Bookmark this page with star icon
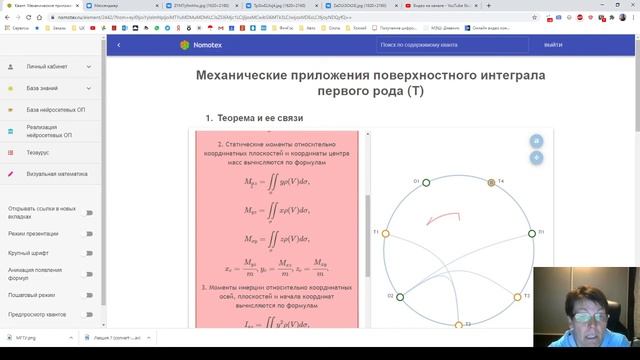Screen dimensions: 640x360 pos(534,17)
